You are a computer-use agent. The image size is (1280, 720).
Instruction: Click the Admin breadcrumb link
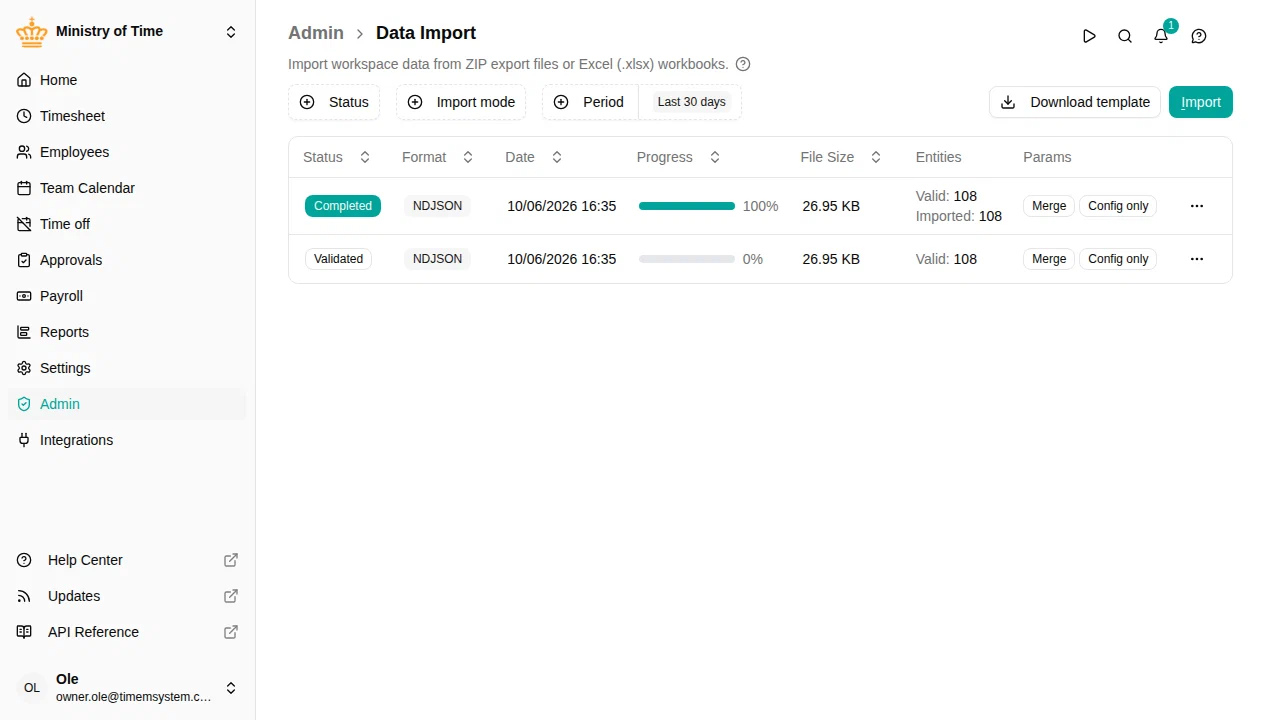tap(316, 33)
